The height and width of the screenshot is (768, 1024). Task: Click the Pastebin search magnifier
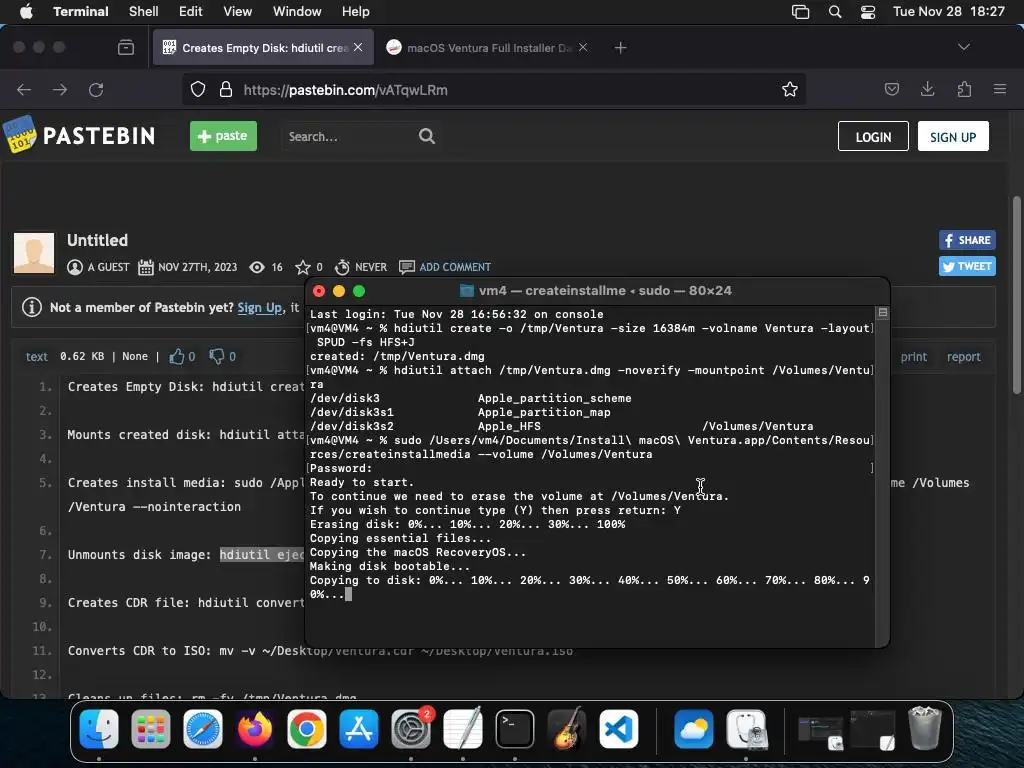click(x=426, y=136)
